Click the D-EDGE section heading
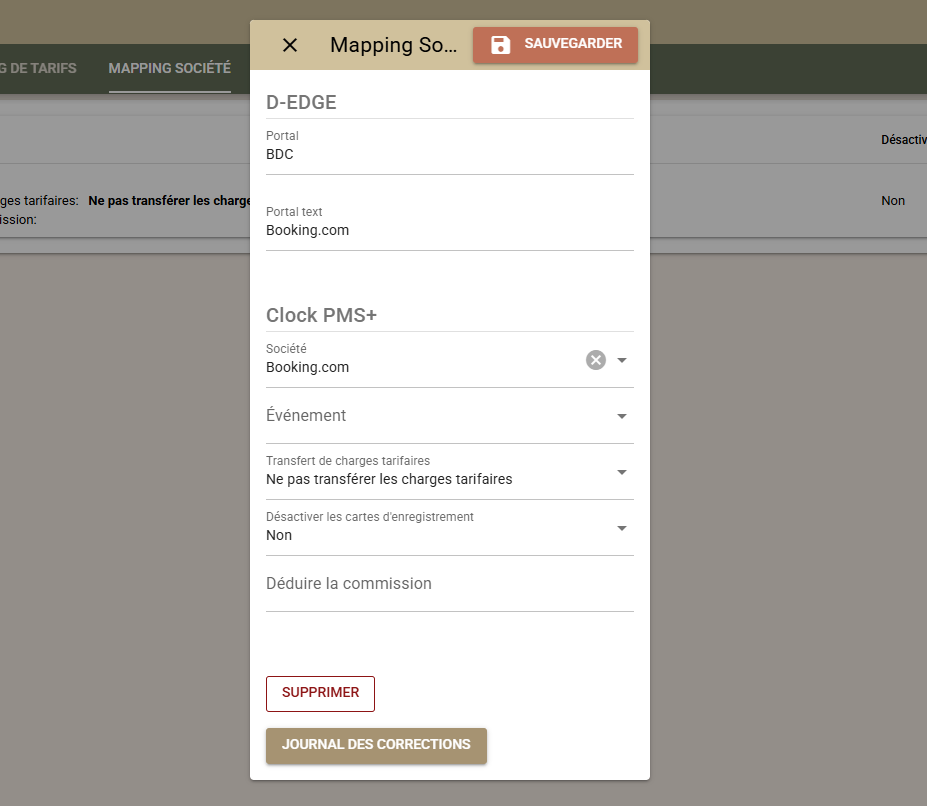The height and width of the screenshot is (806, 927). point(301,102)
